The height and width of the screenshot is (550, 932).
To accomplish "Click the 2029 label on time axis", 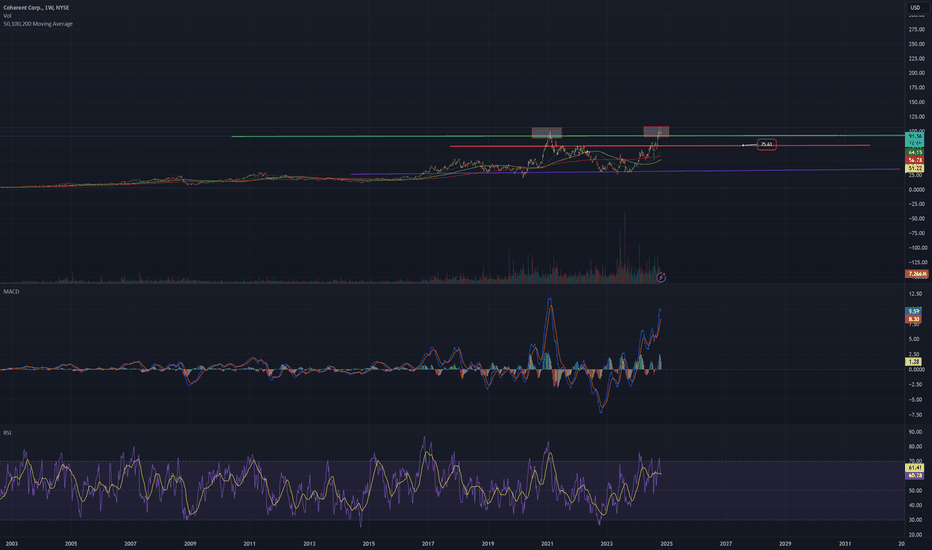I will pos(785,543).
